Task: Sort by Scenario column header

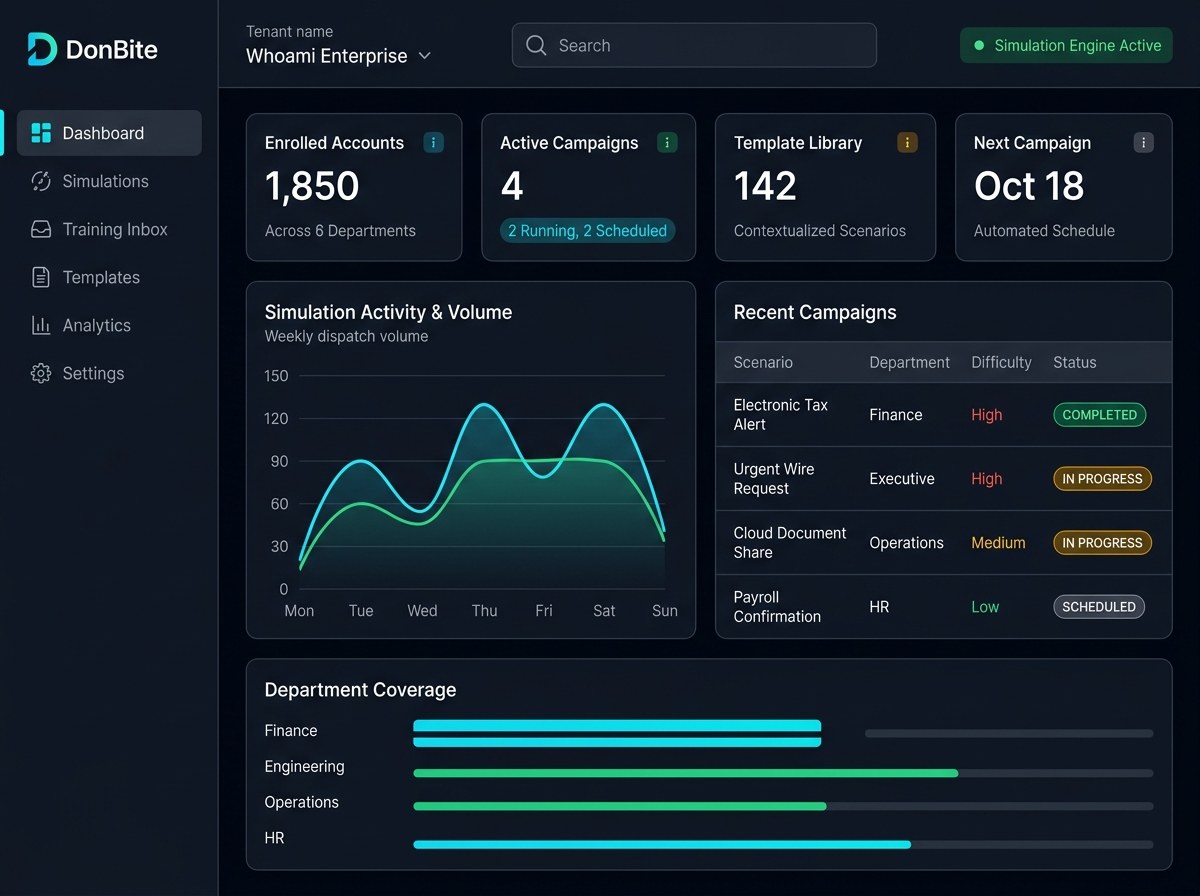Action: pos(763,362)
